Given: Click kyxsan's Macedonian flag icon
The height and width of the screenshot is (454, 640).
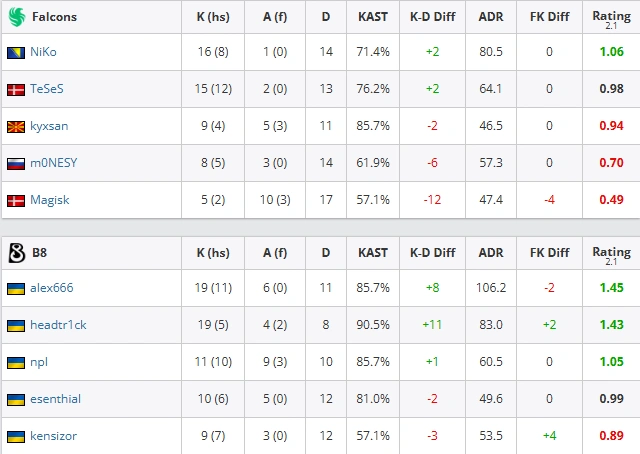Looking at the screenshot, I should [x=16, y=127].
